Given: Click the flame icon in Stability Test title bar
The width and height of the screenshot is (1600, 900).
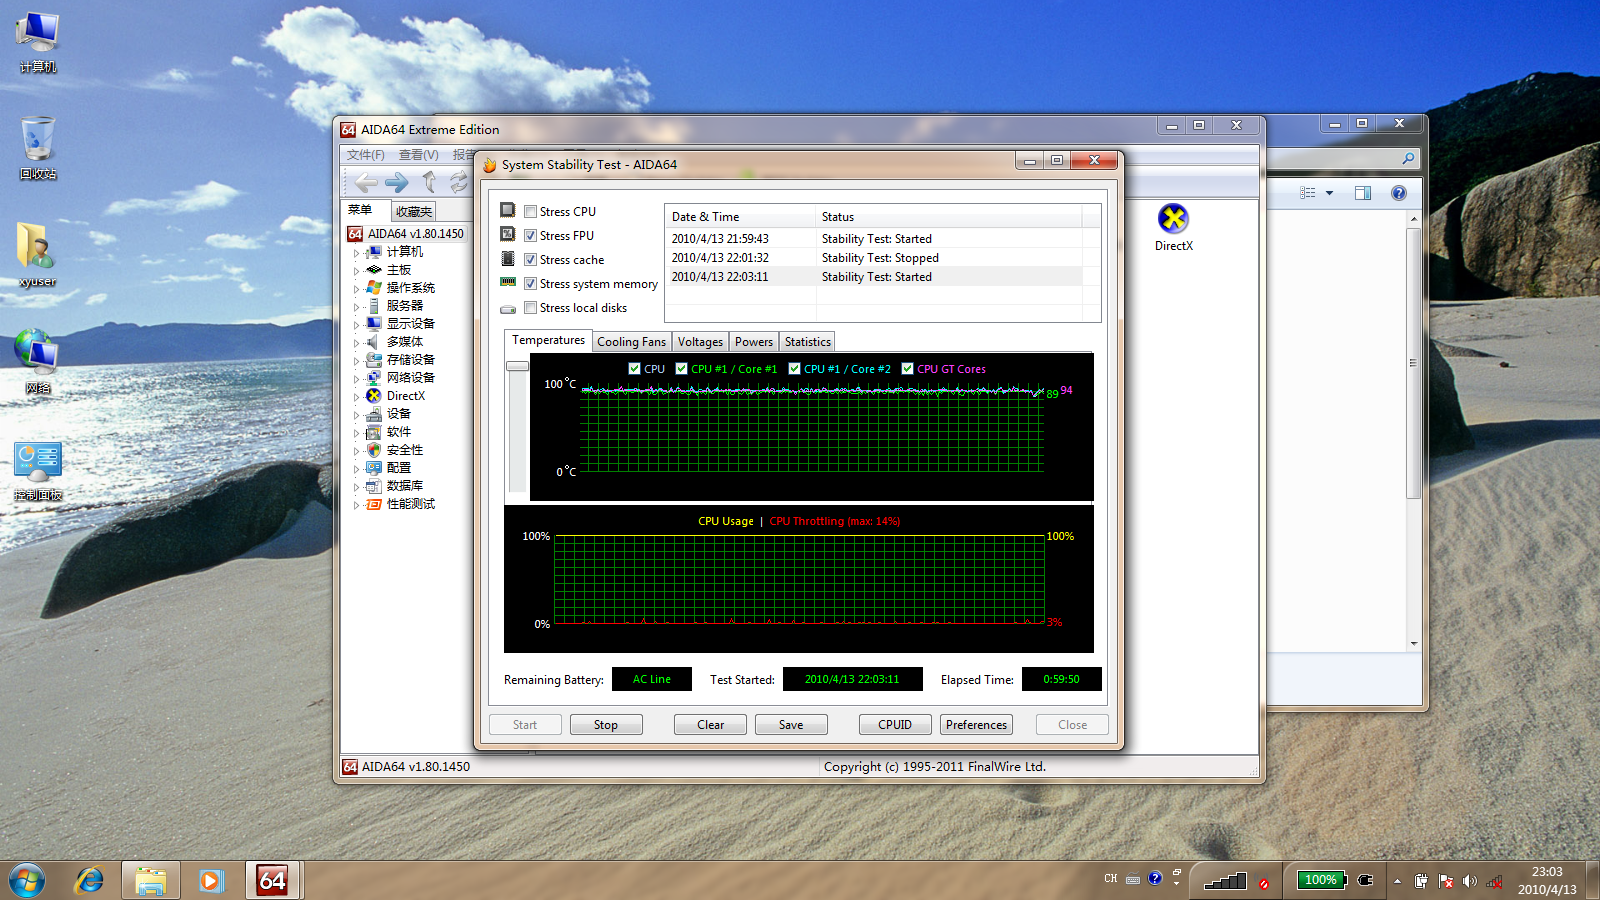Looking at the screenshot, I should pos(490,165).
